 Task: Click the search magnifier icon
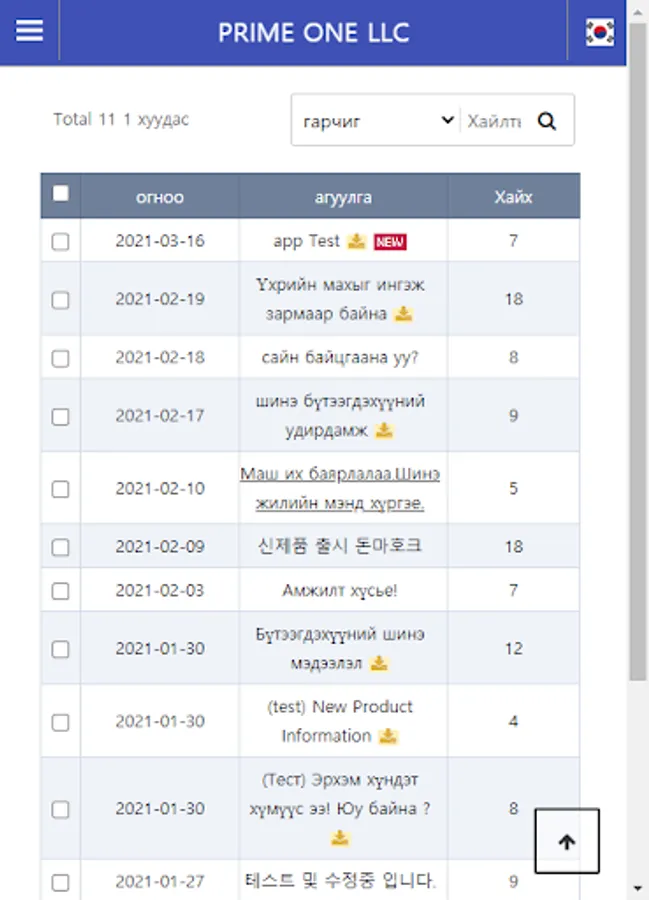point(547,121)
